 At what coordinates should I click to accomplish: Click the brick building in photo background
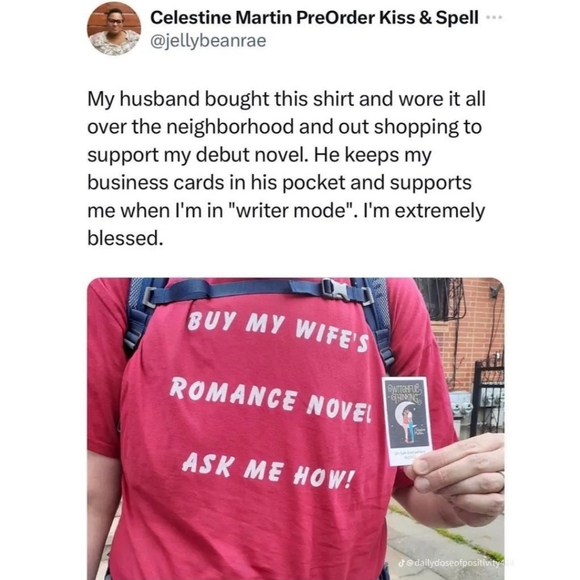click(466, 333)
